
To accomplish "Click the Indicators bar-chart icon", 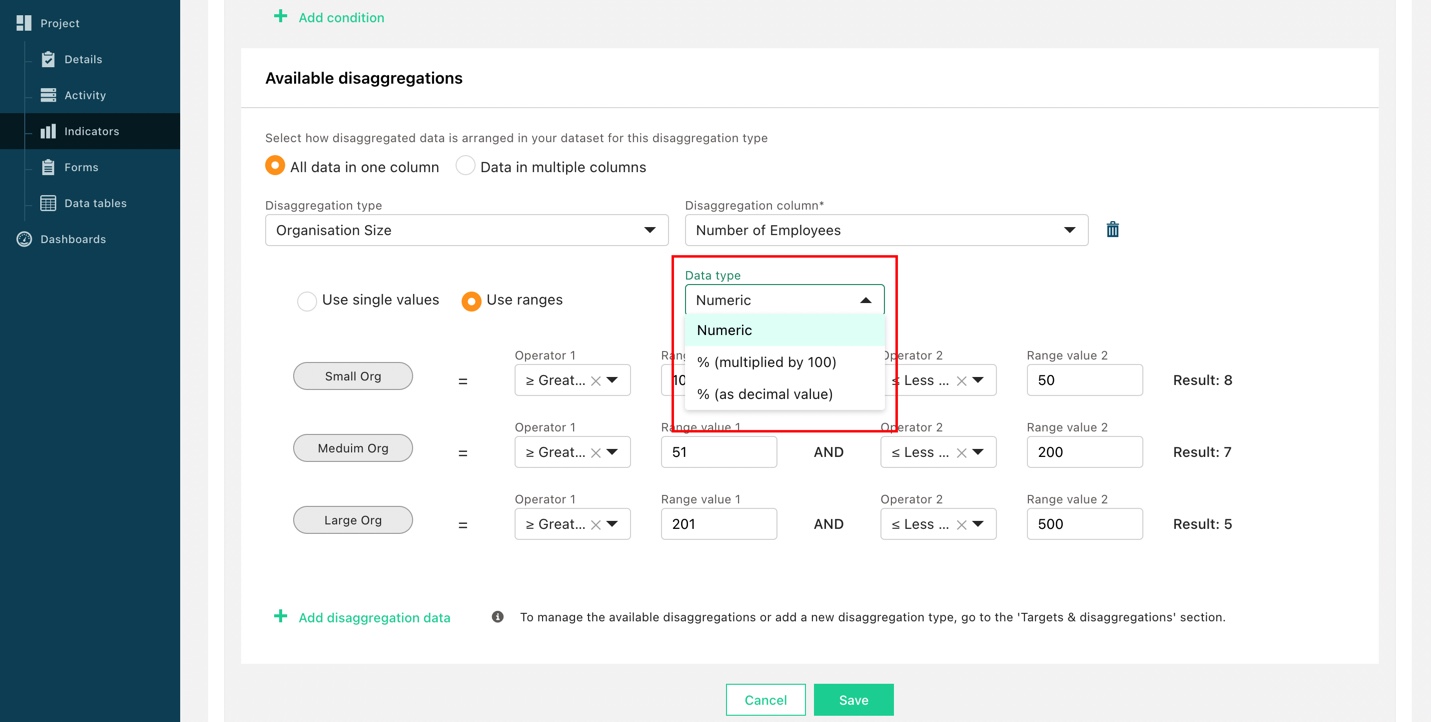I will pyautogui.click(x=49, y=131).
